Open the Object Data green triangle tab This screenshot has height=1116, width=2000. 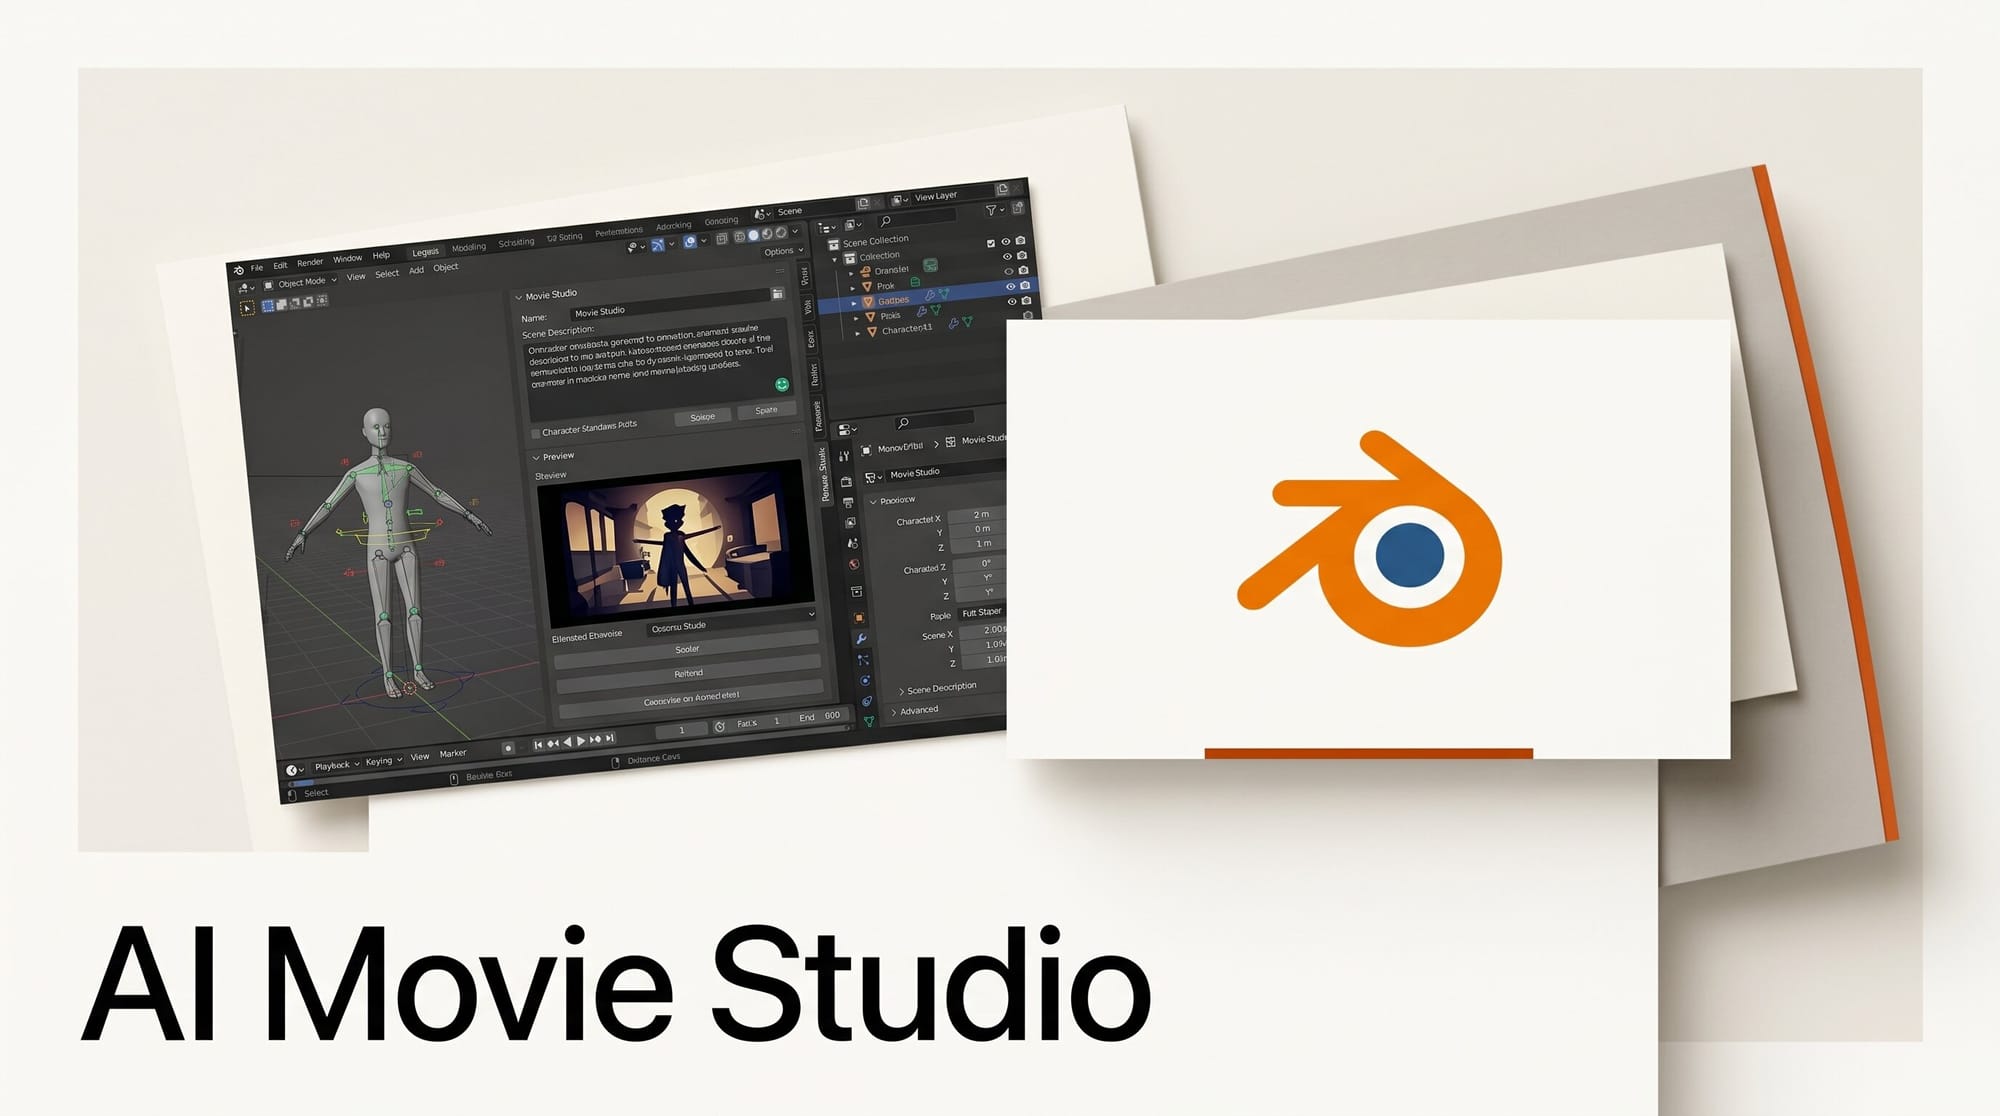tap(869, 721)
